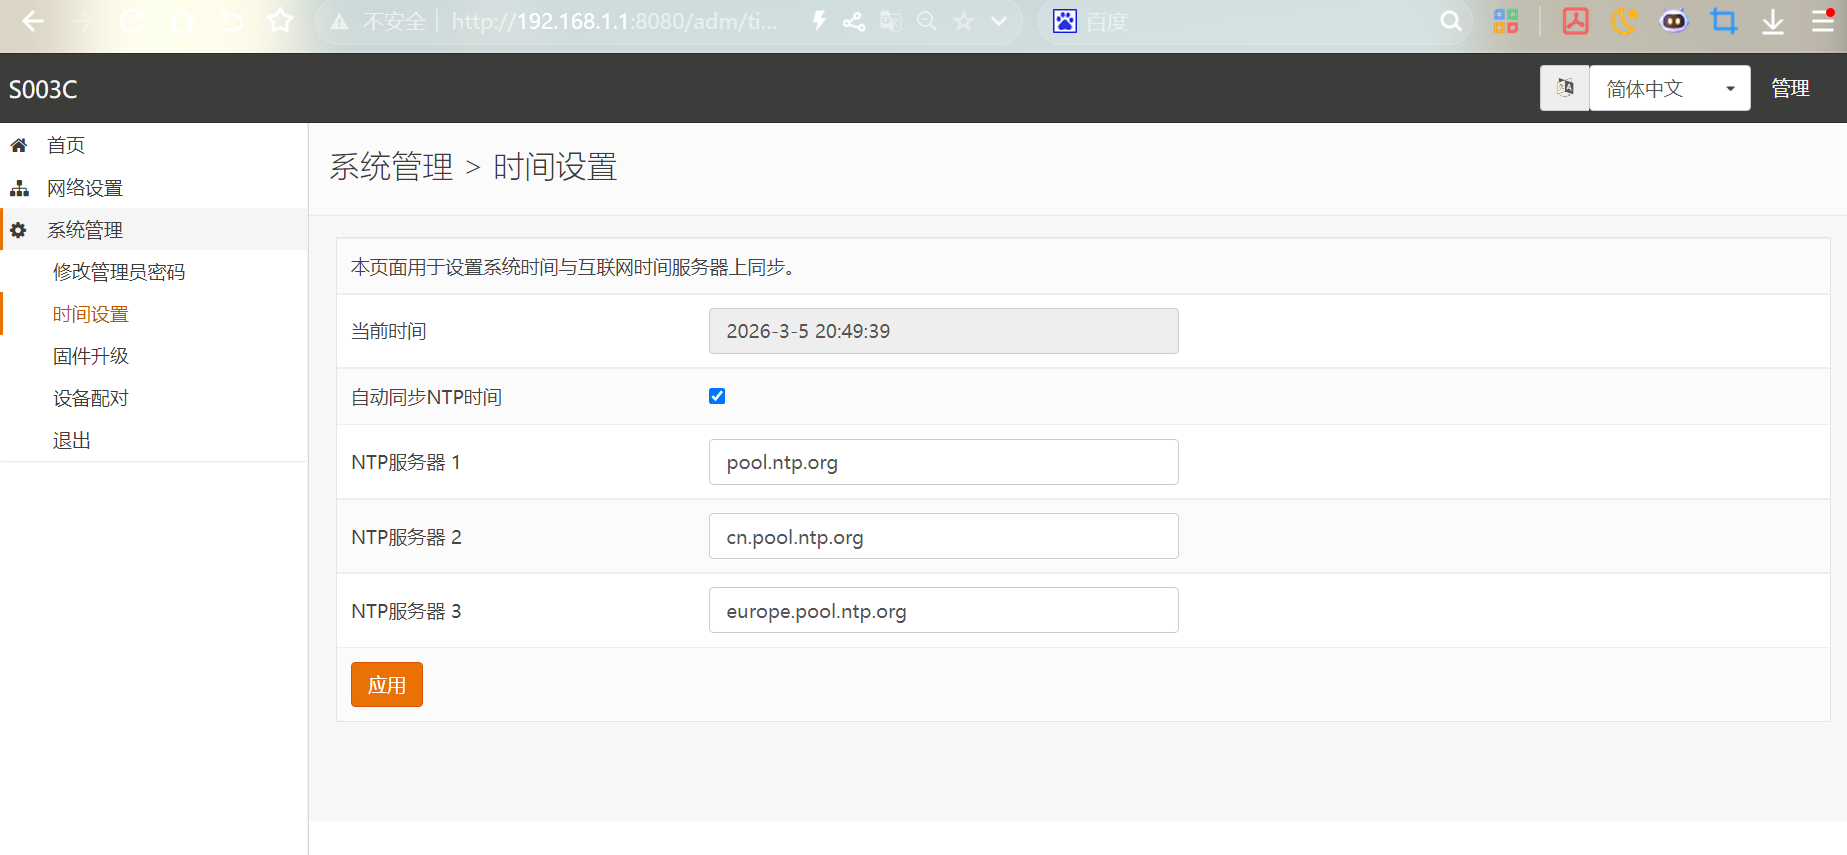The image size is (1847, 855).
Task: Click the PDF tool icon in browser toolbar
Action: (1575, 21)
